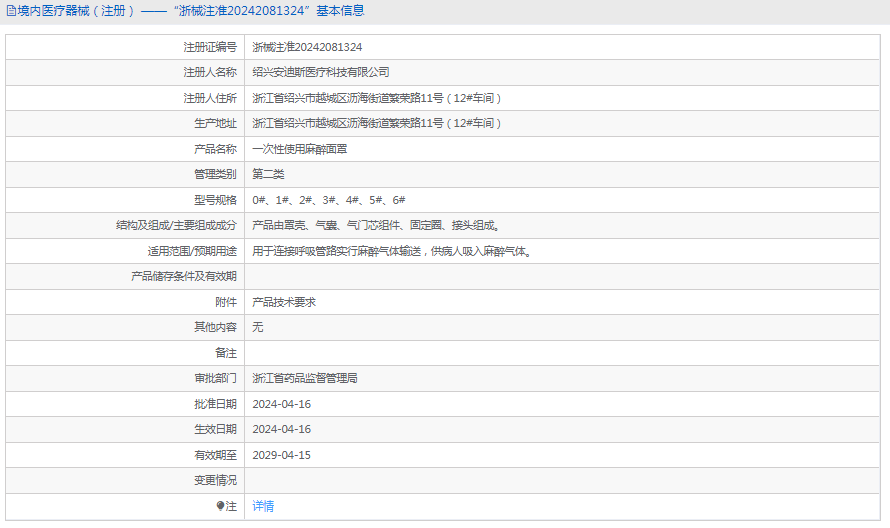Click the 批准日期 label
Viewport: 890px width, 528px height.
(x=215, y=404)
